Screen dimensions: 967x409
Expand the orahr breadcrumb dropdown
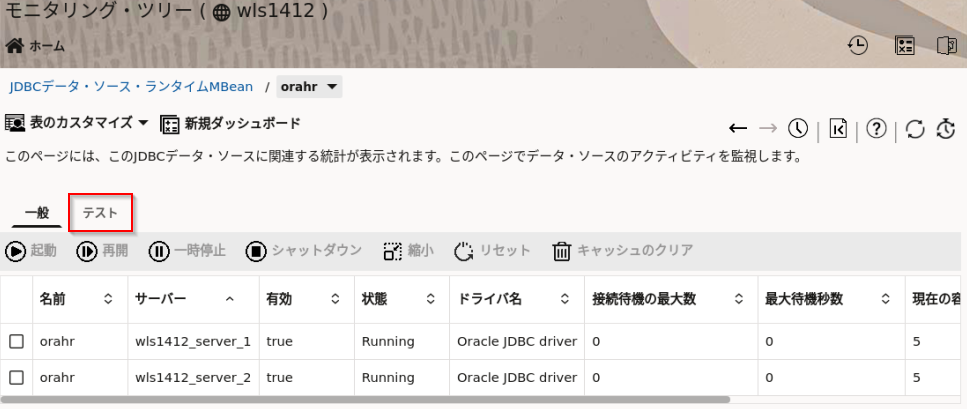coord(333,87)
